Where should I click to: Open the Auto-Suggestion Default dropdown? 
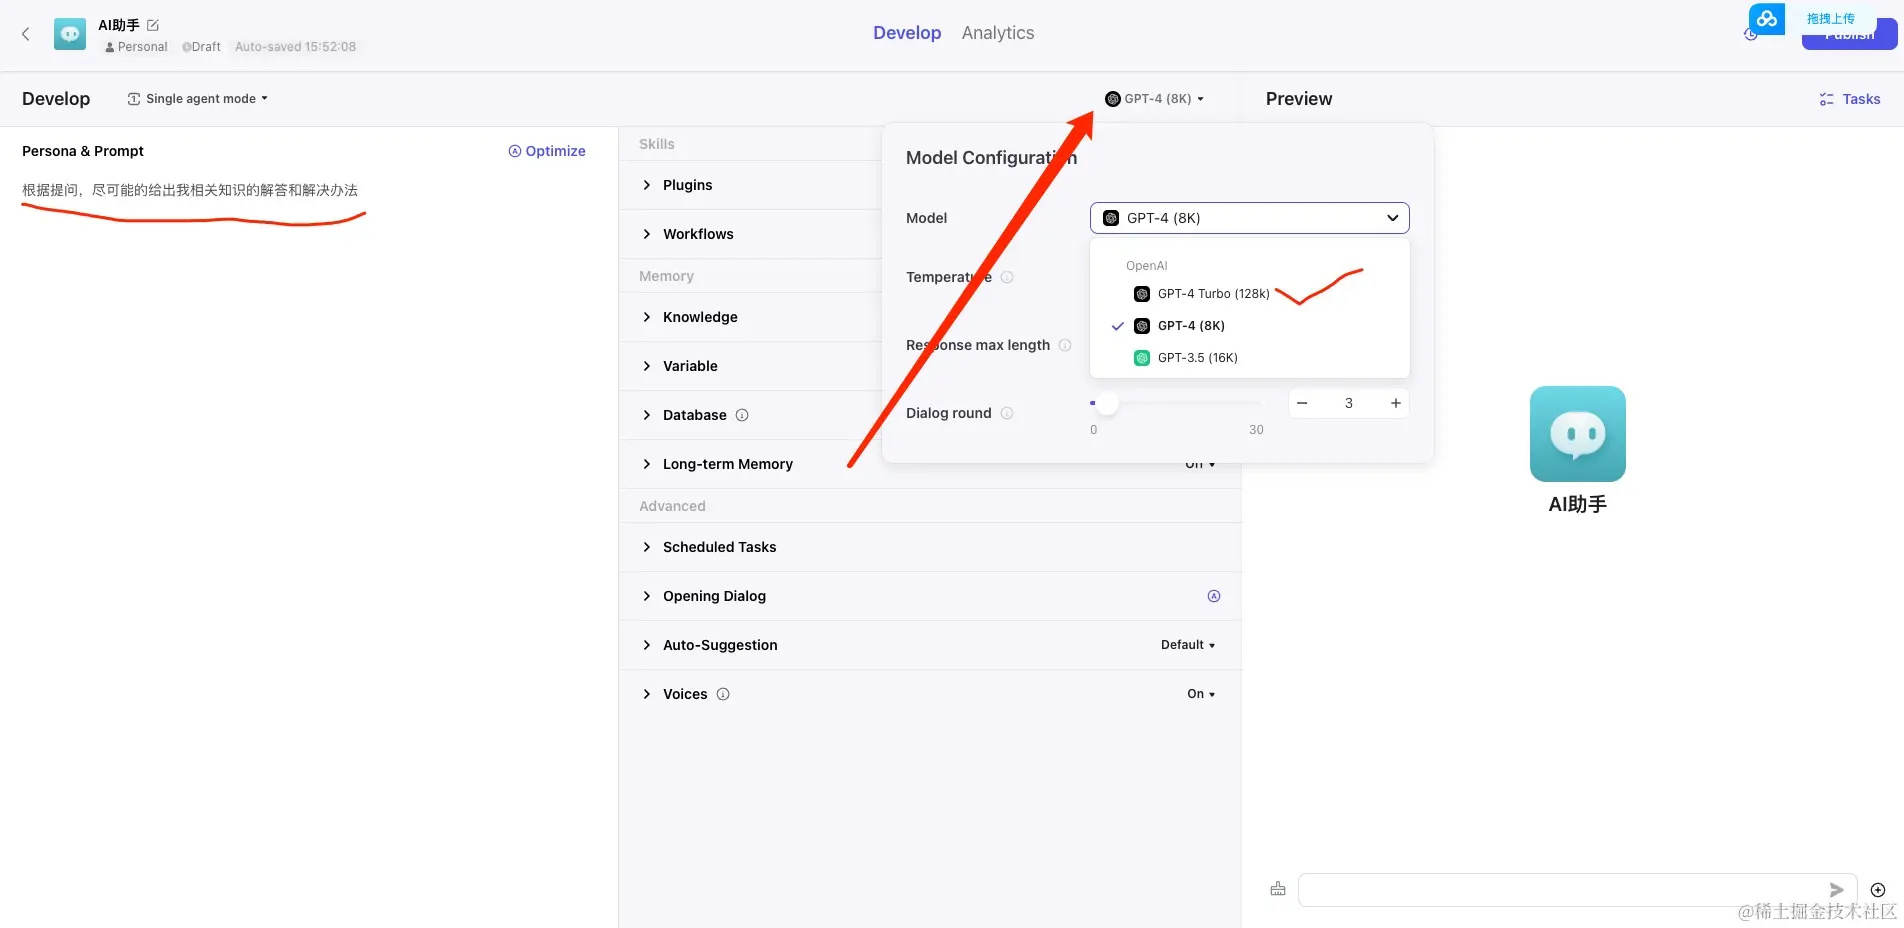(x=1188, y=645)
